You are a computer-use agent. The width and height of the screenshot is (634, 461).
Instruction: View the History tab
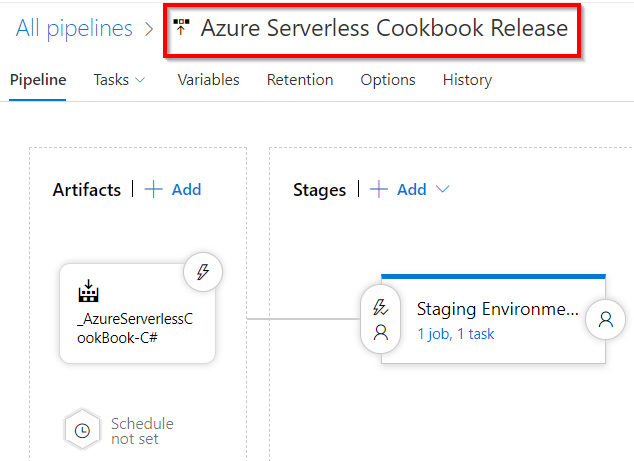click(467, 80)
